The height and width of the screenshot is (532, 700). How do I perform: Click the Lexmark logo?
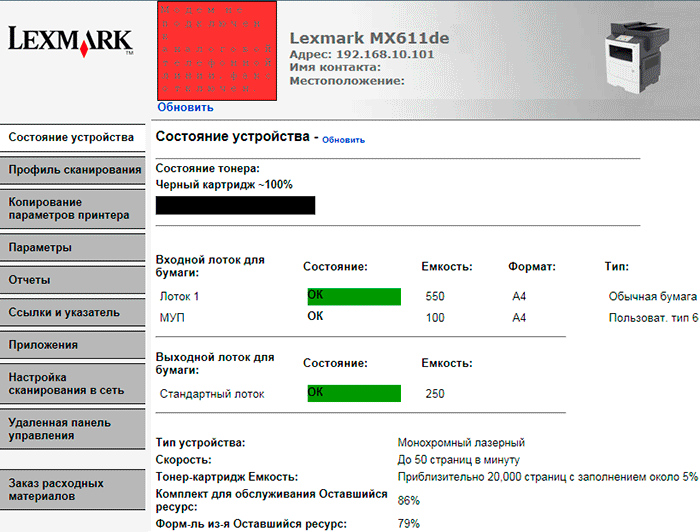[x=71, y=42]
